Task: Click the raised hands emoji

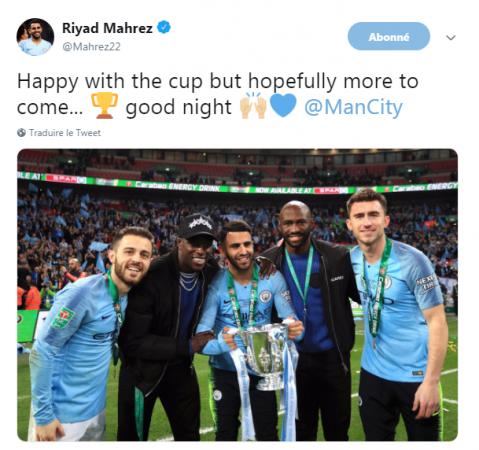Action: (x=253, y=106)
